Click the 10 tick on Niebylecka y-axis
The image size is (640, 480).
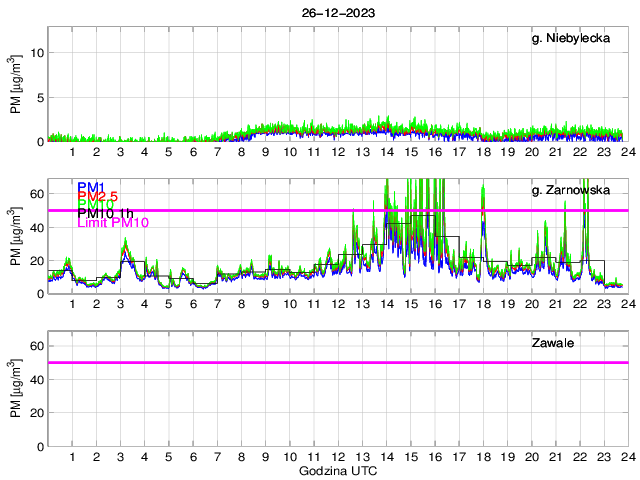[x=35, y=52]
